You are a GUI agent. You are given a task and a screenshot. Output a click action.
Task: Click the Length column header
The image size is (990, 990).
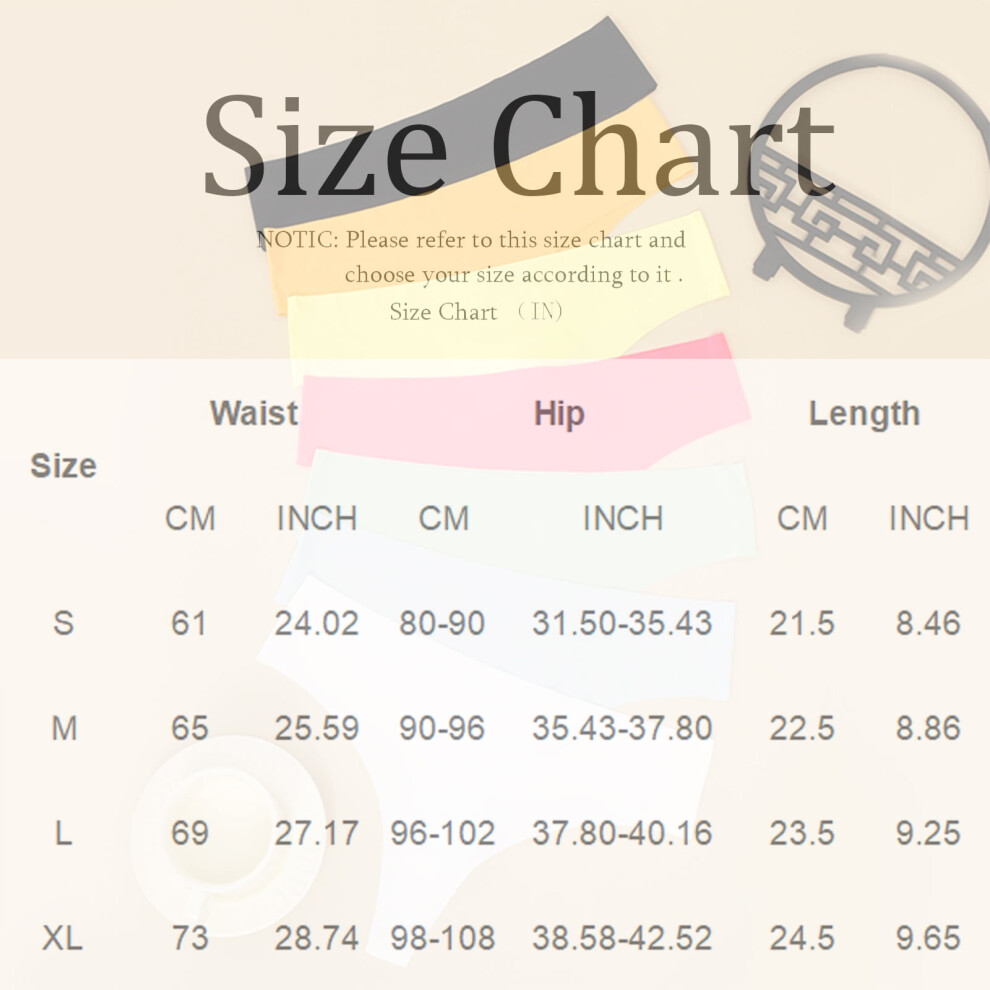pos(864,415)
